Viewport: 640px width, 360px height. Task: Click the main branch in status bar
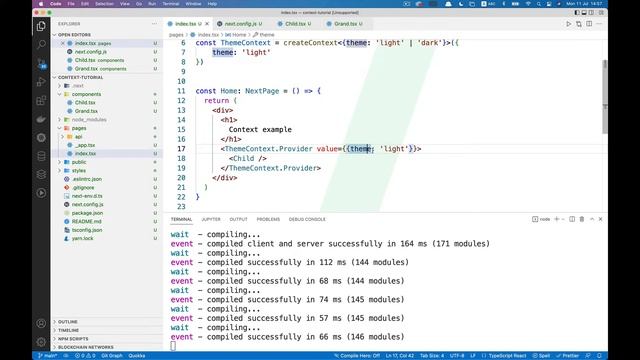coord(47,356)
